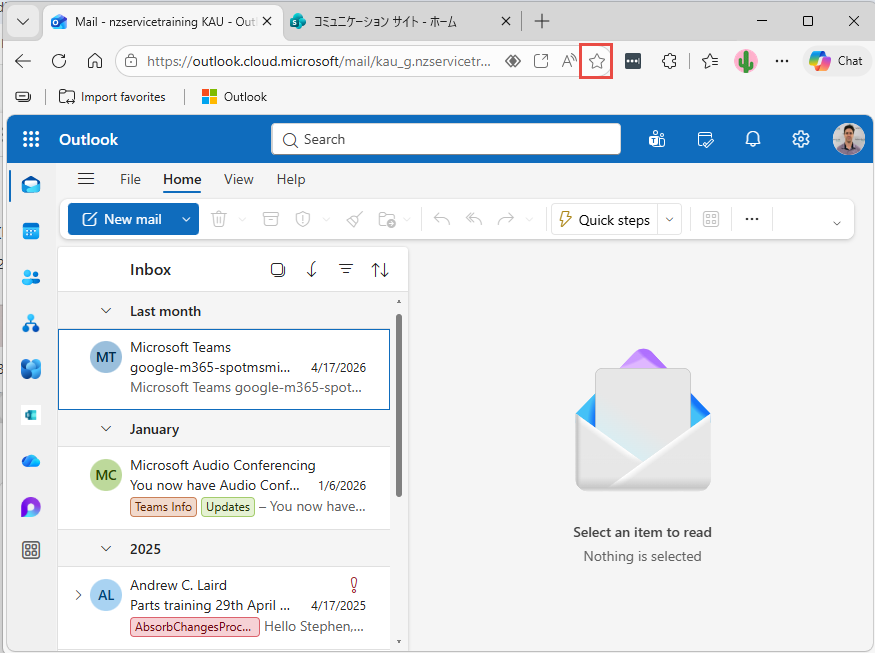Open the Microsoft 365 app launcher grid

pos(31,139)
